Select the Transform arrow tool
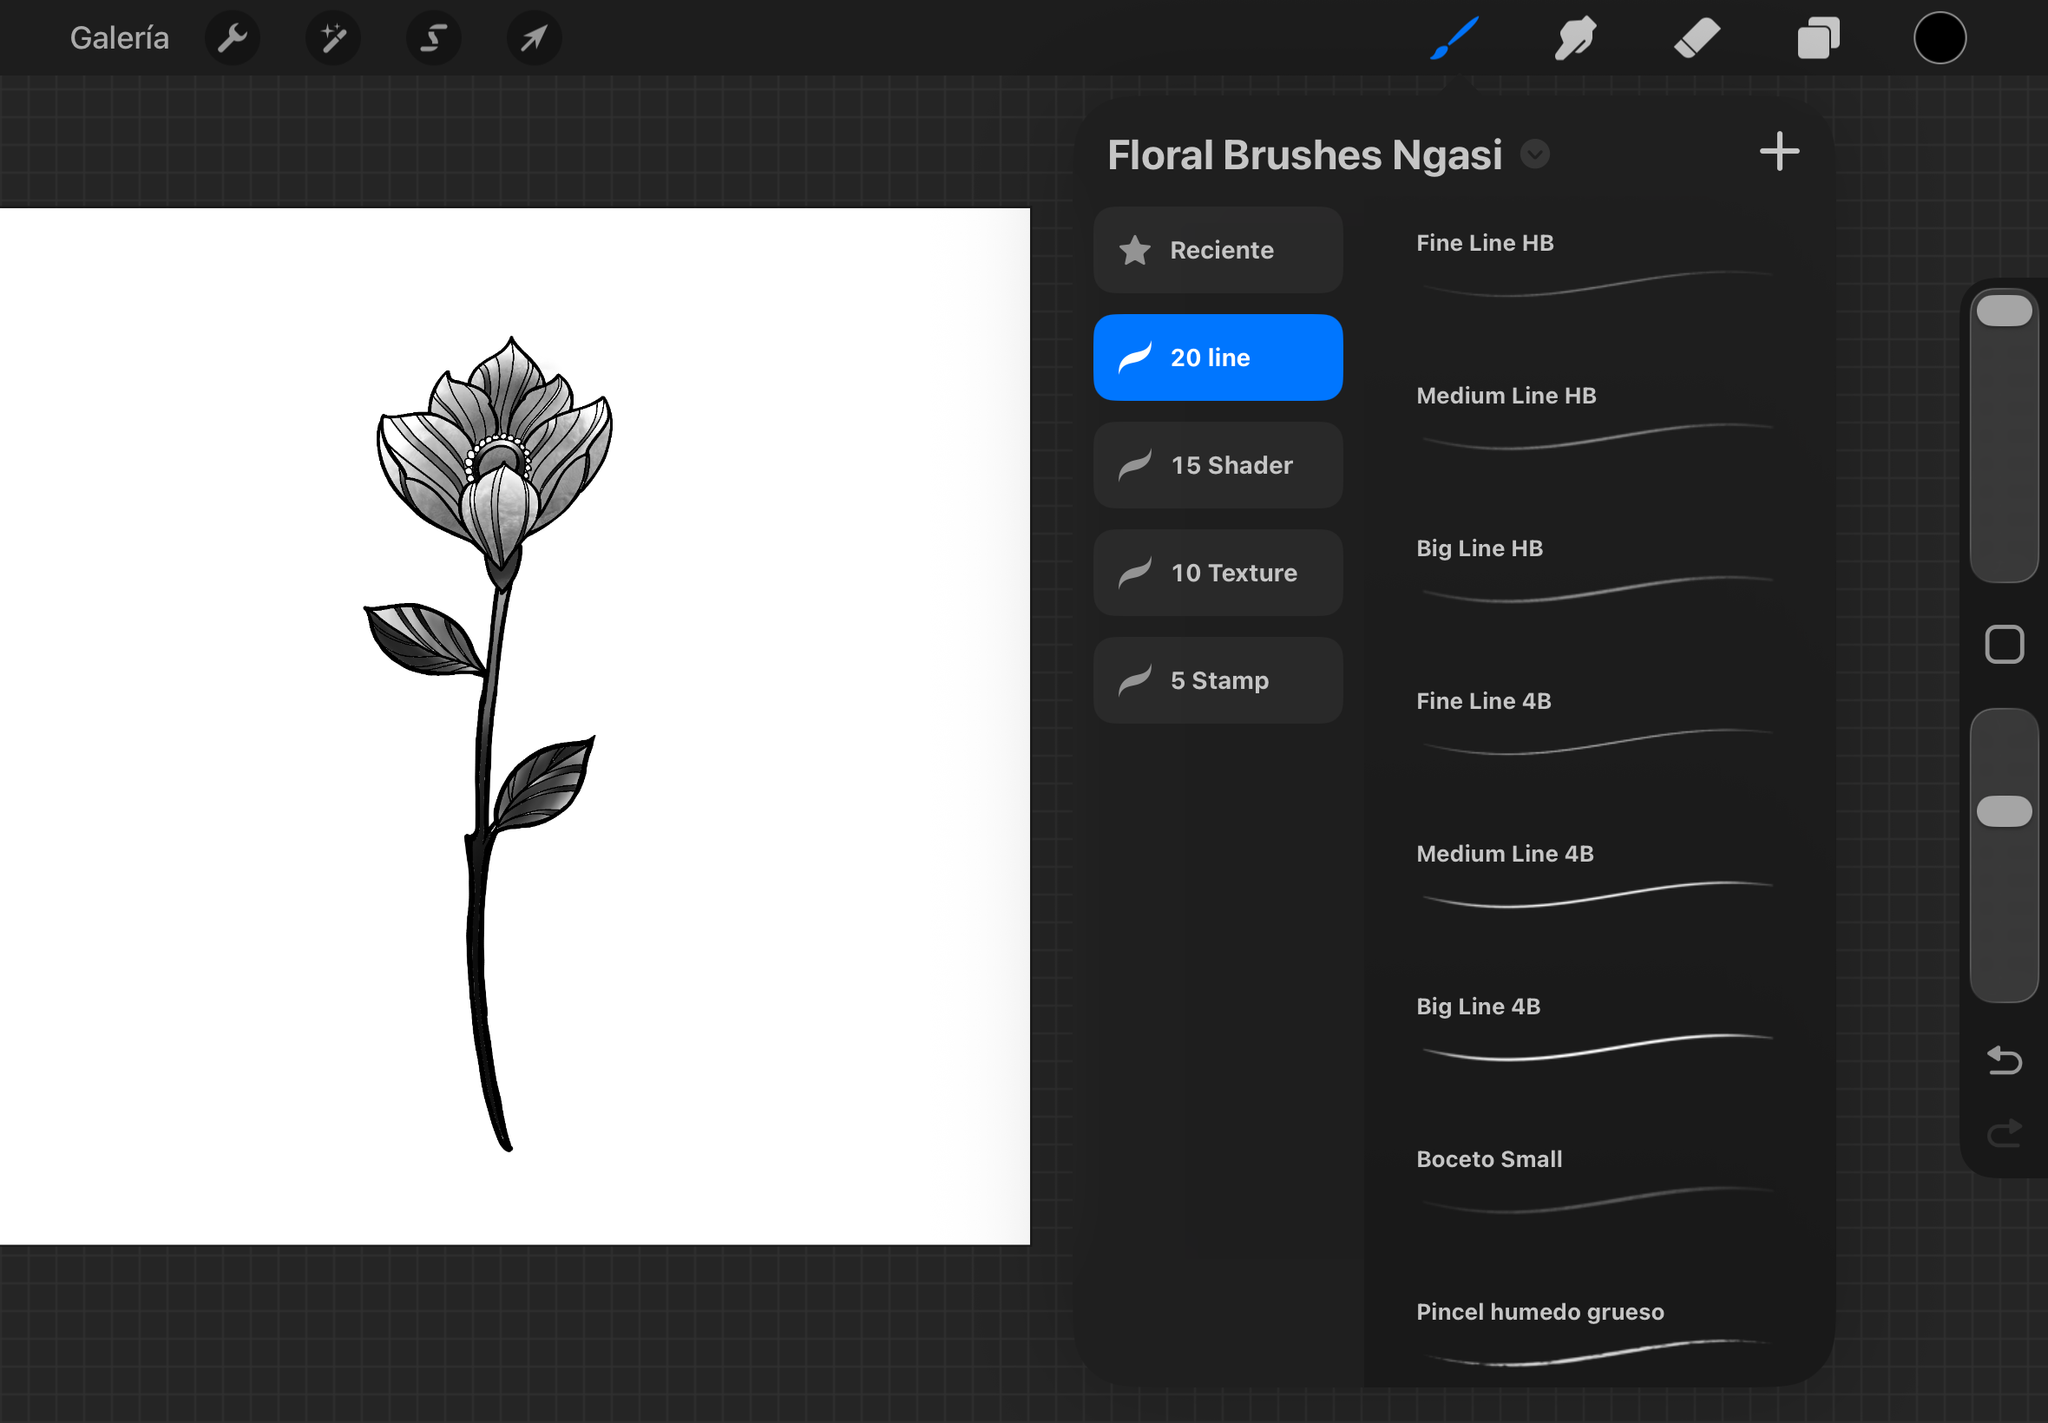Screen dimensions: 2048x1423 (x=533, y=38)
